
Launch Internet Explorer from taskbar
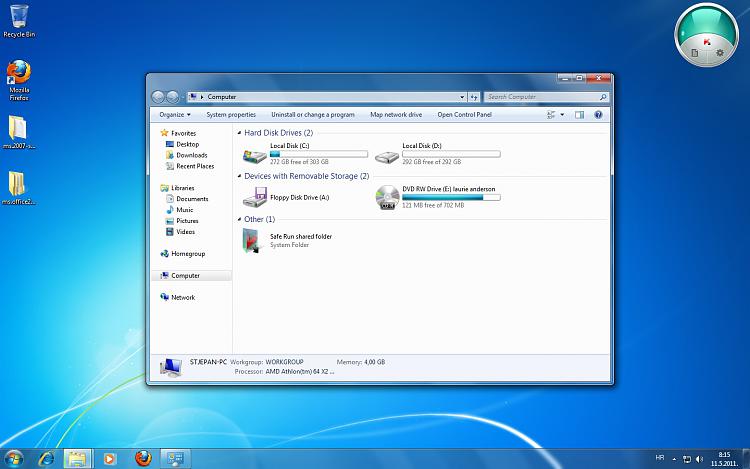46,459
